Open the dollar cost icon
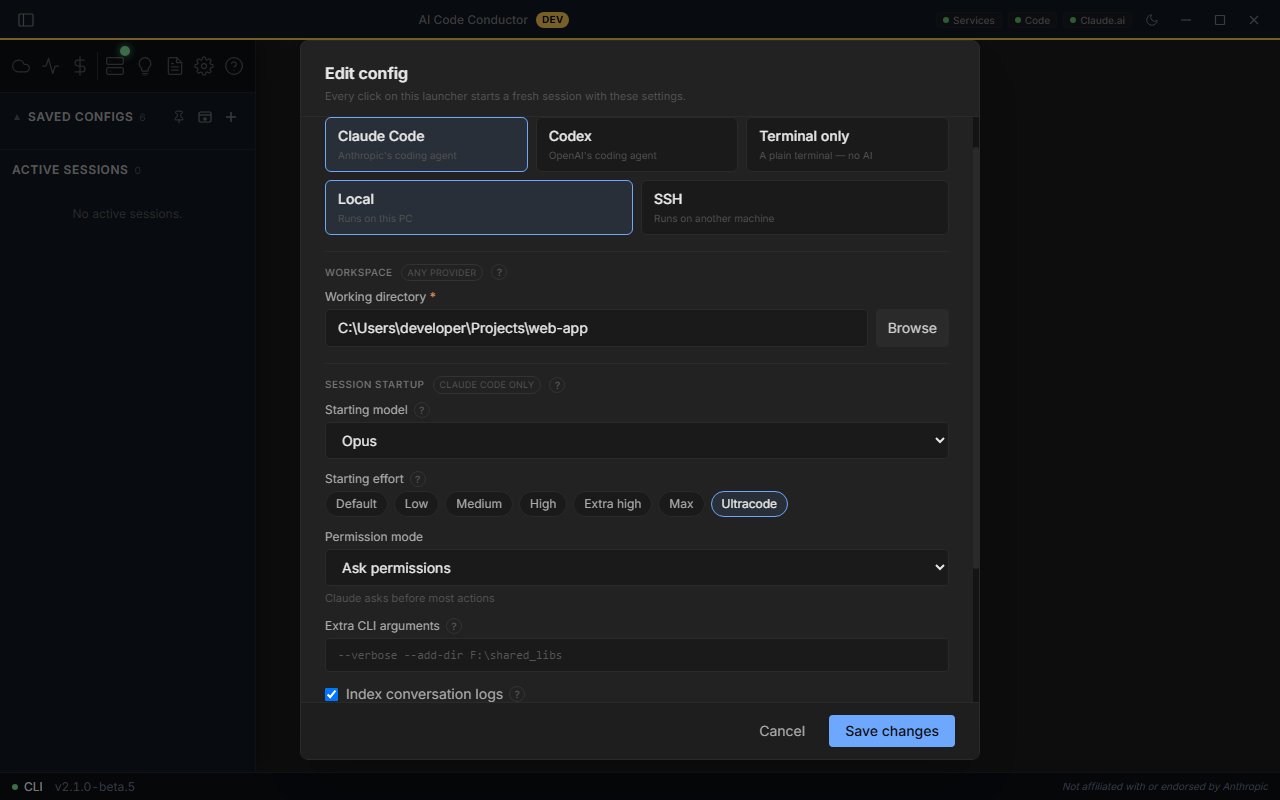1280x800 pixels. (x=80, y=66)
